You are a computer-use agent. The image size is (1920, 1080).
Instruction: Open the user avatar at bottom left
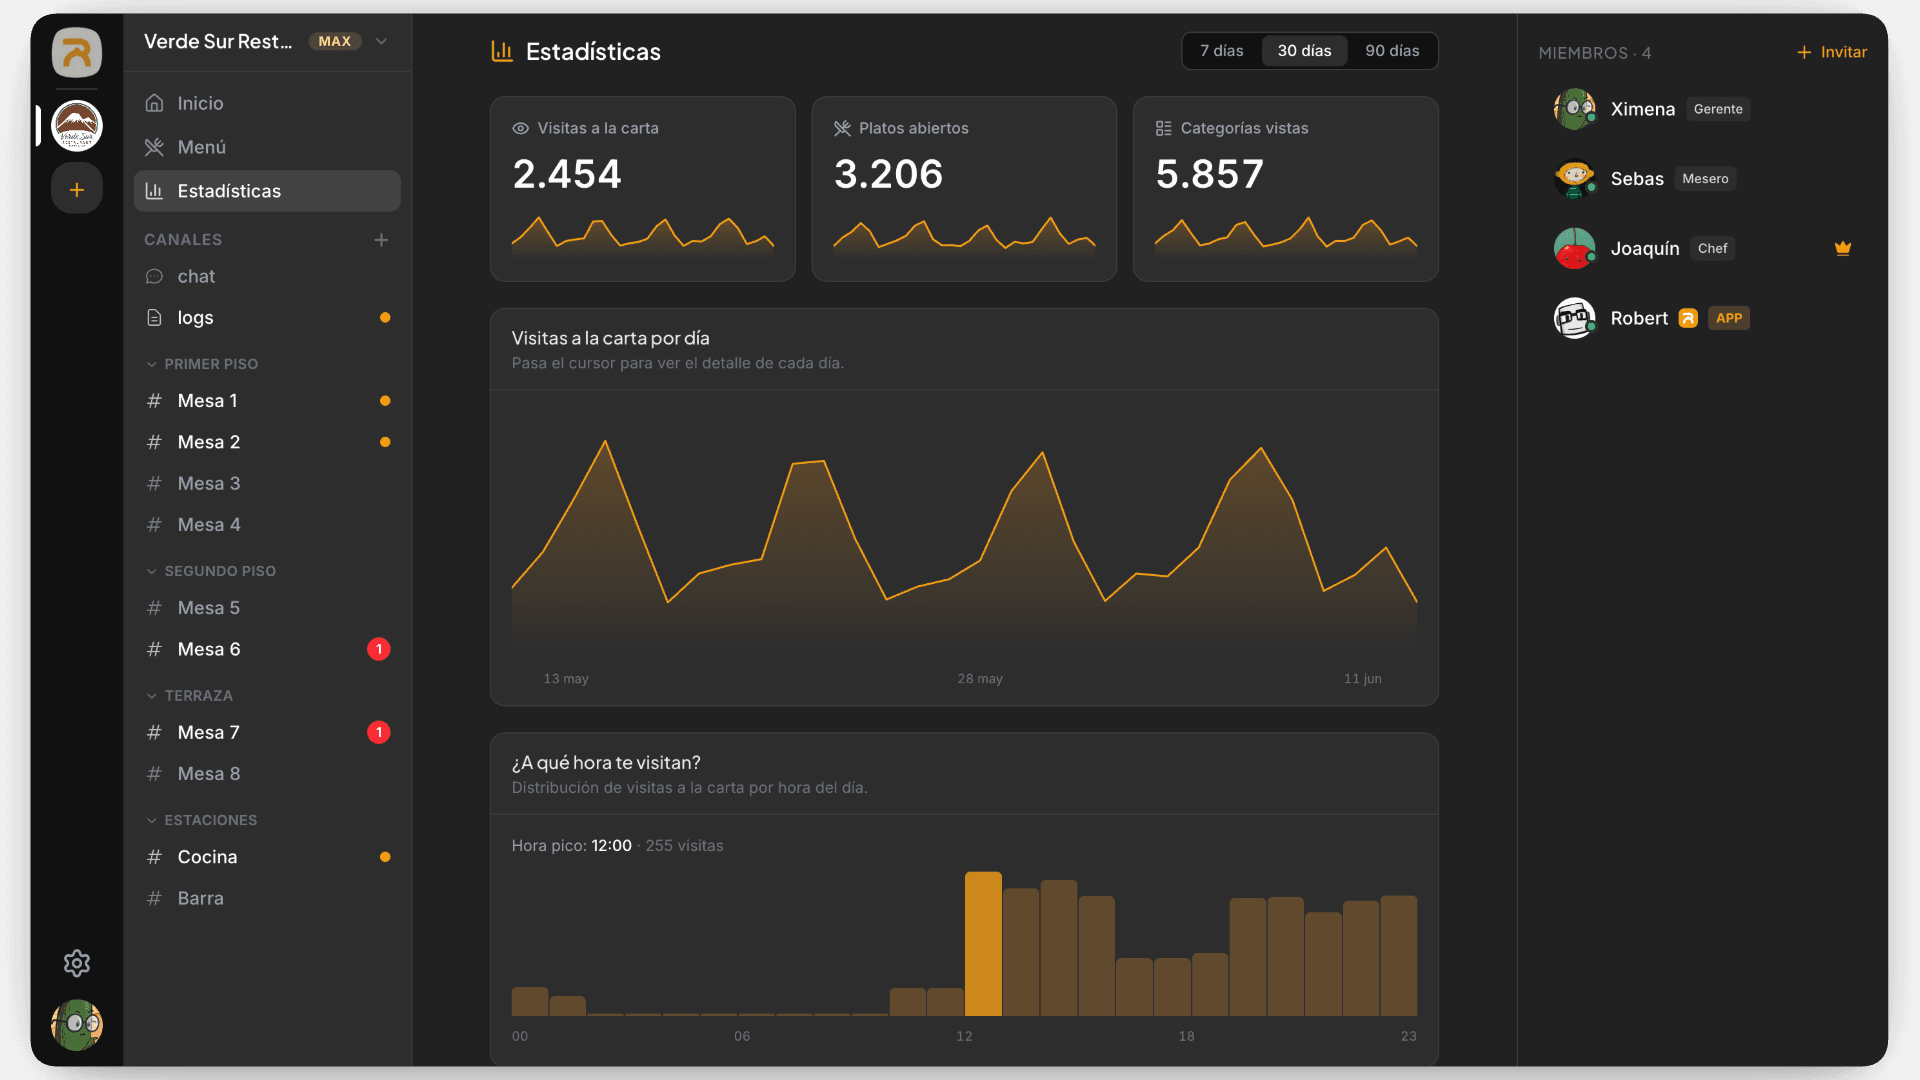click(77, 1025)
